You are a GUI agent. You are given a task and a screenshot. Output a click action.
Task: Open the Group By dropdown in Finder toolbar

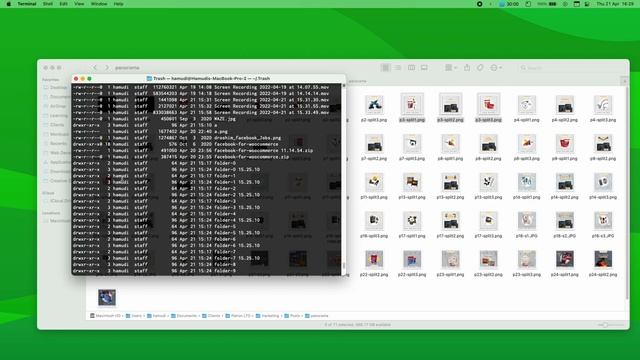pyautogui.click(x=451, y=68)
